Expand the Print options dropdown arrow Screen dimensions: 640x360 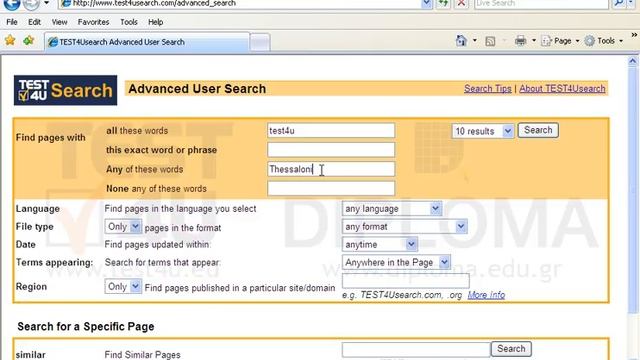533,41
